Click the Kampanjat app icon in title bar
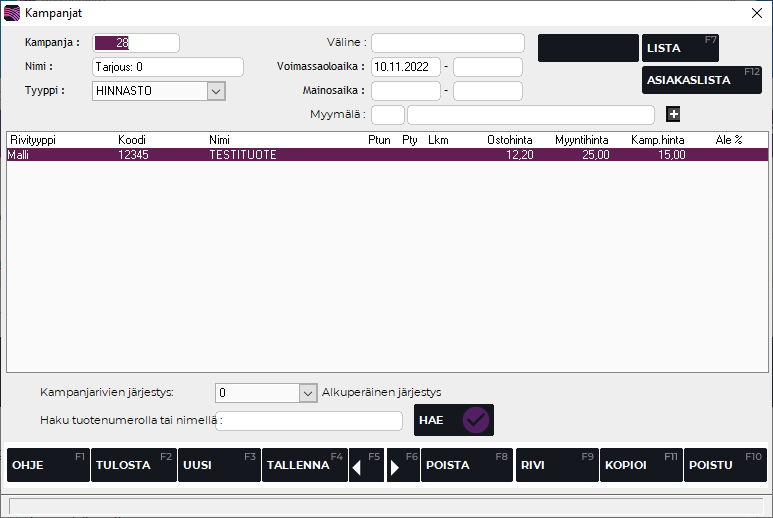Viewport: 773px width, 518px height. (x=12, y=13)
